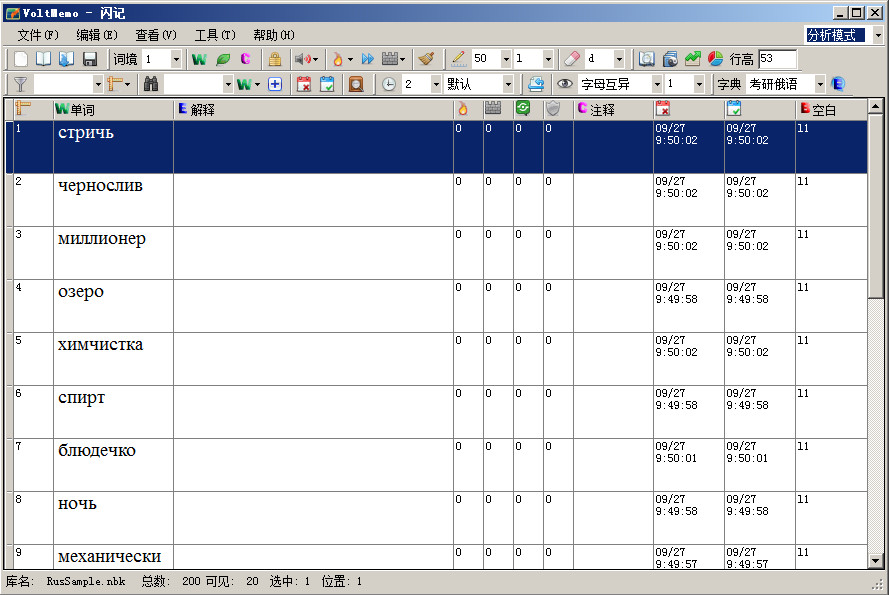Click the green W word icon
889x595 pixels.
200,60
